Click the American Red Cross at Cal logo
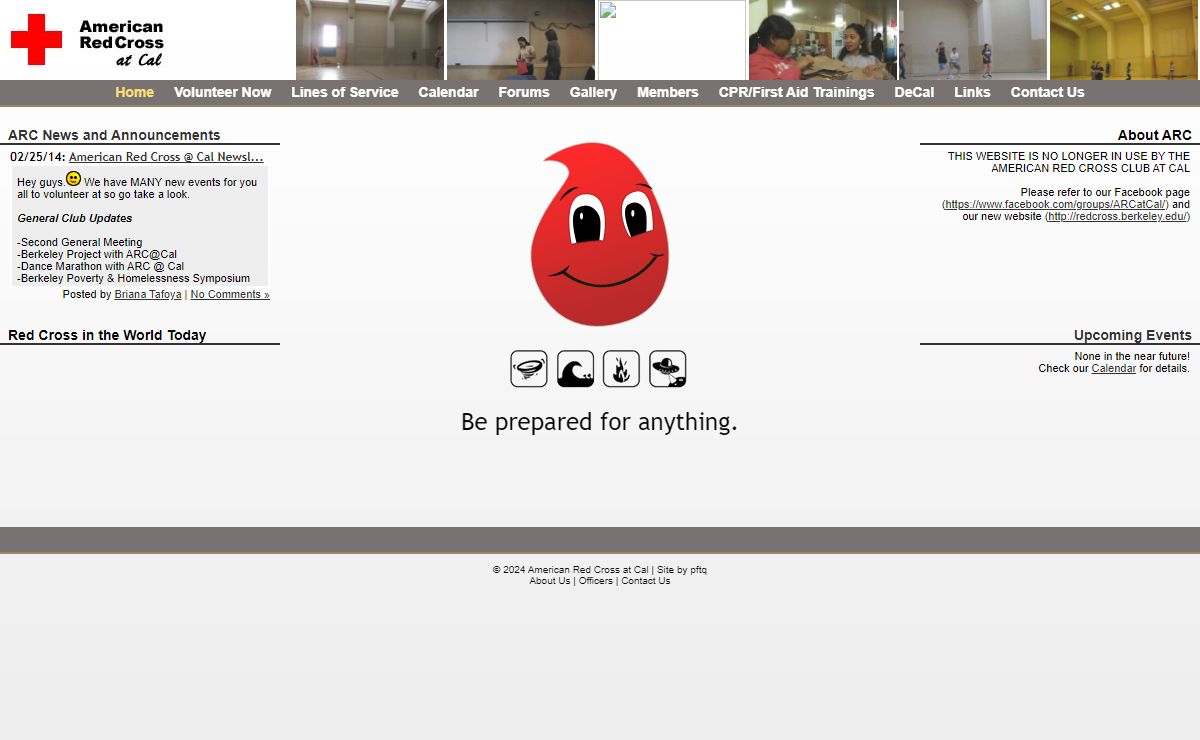Viewport: 1200px width, 740px height. [87, 41]
